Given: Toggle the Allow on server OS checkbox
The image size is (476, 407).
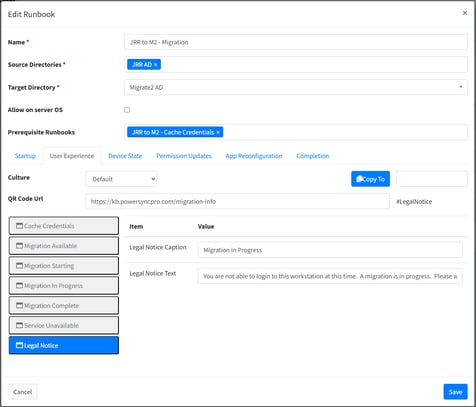Looking at the screenshot, I should tap(127, 110).
